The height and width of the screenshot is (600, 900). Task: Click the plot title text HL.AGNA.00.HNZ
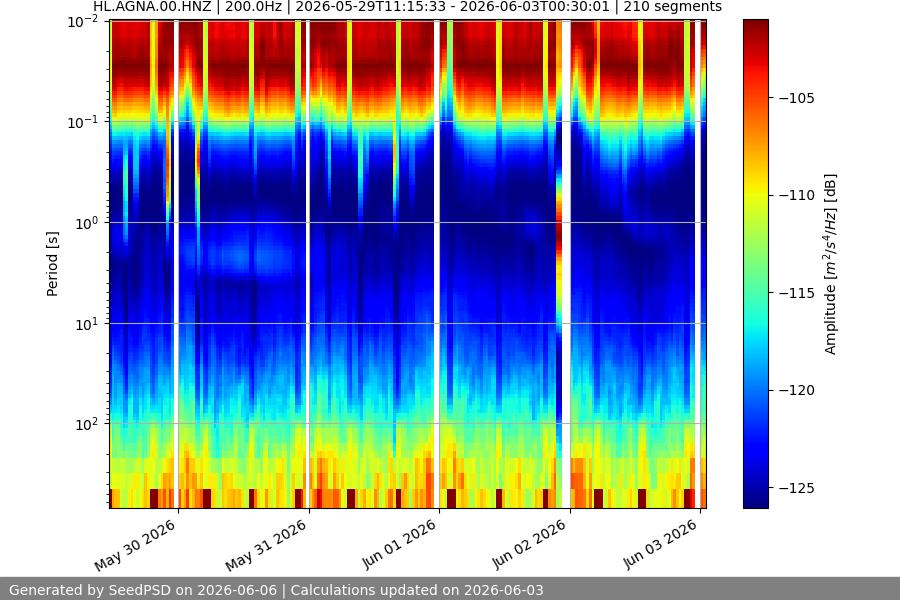coord(152,7)
